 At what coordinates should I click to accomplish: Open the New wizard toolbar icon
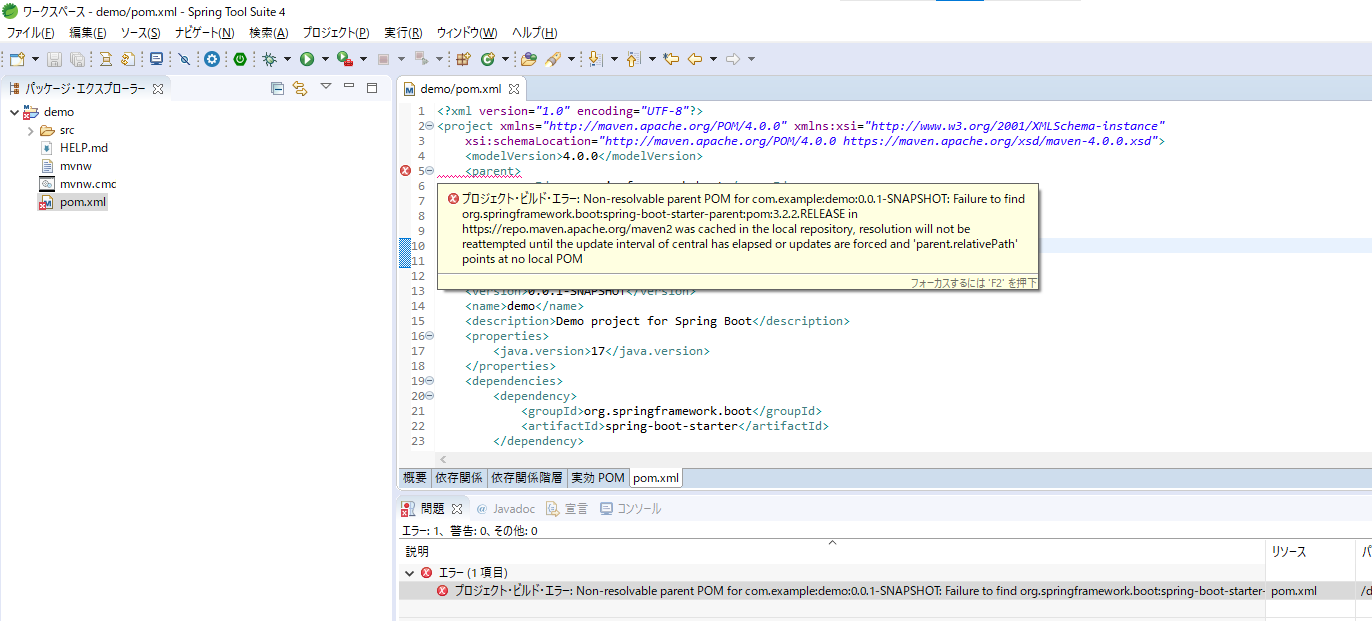click(16, 59)
